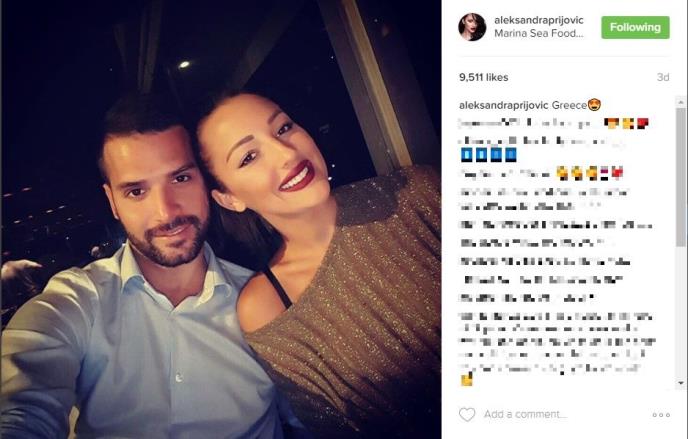
Task: View the 9,511 likes list
Action: 484,77
